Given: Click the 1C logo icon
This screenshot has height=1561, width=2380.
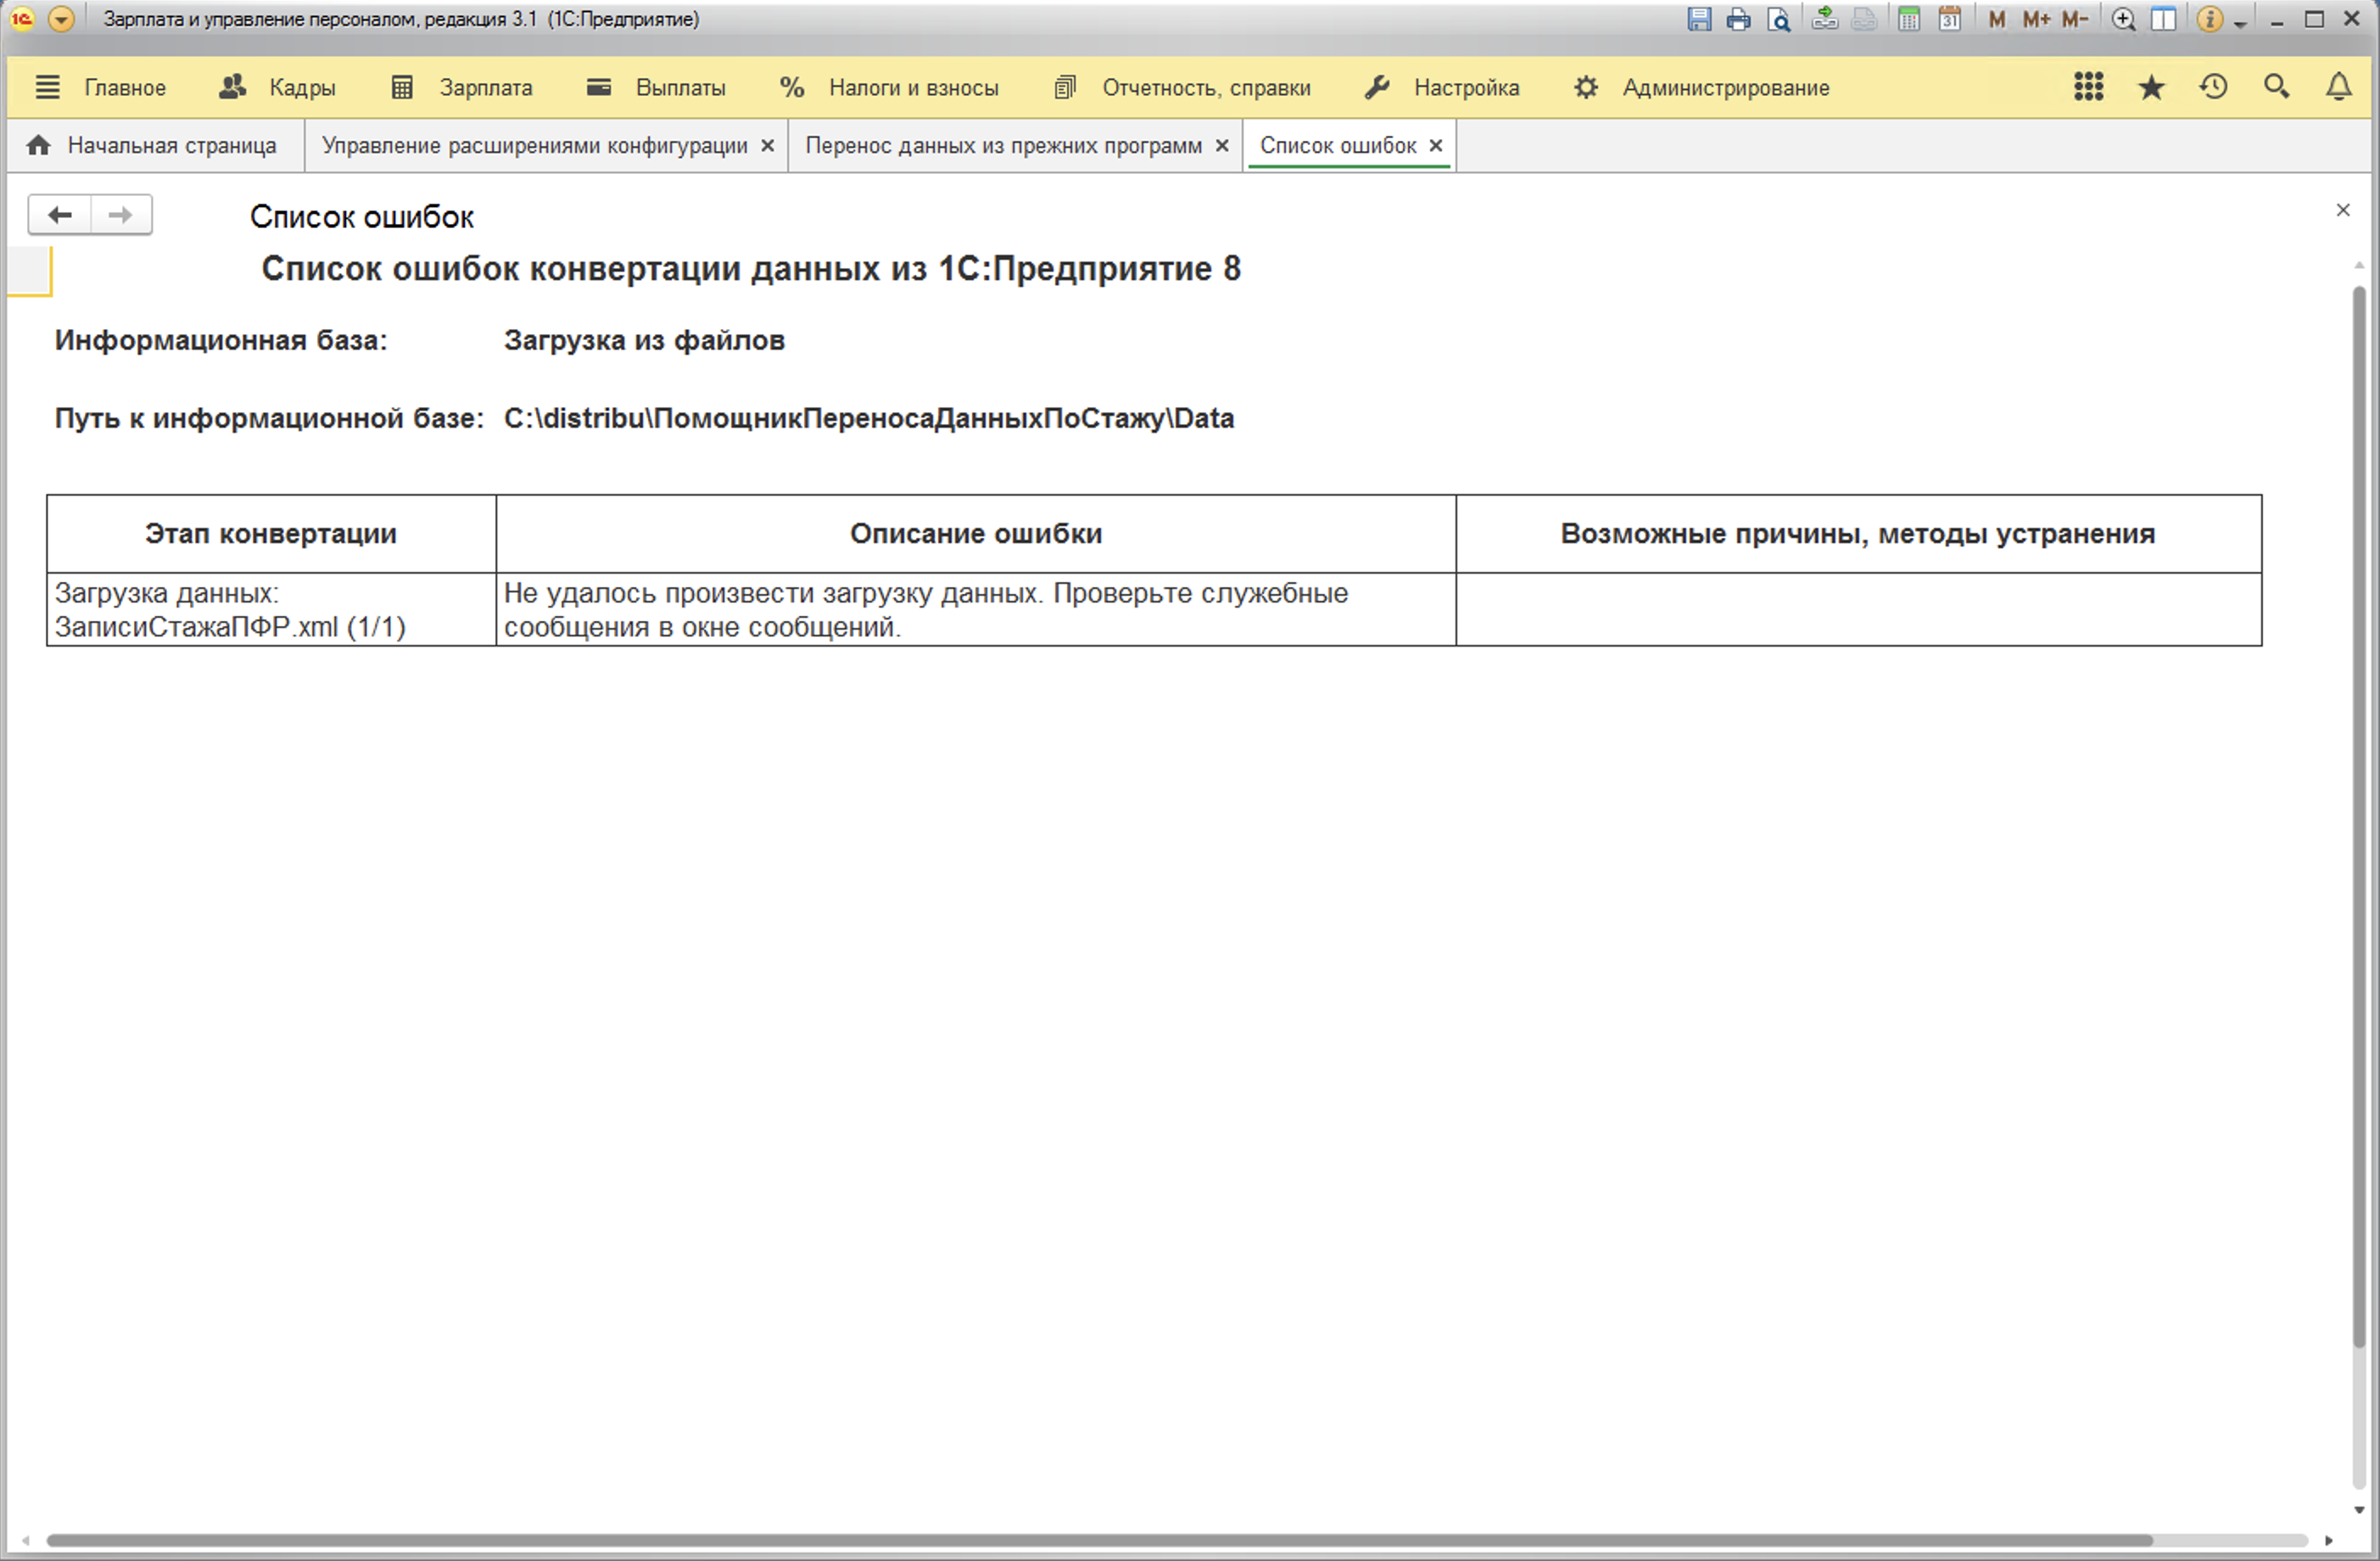Looking at the screenshot, I should [21, 19].
